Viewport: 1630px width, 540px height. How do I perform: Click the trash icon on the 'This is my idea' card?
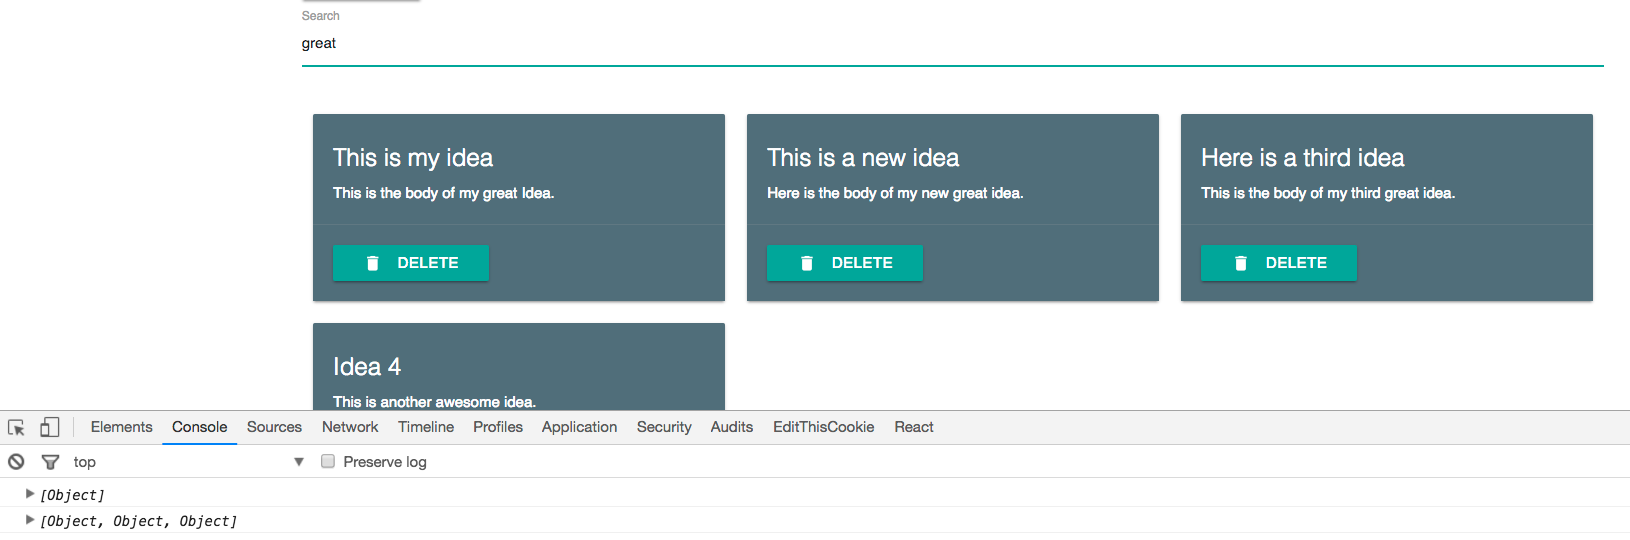click(x=373, y=263)
